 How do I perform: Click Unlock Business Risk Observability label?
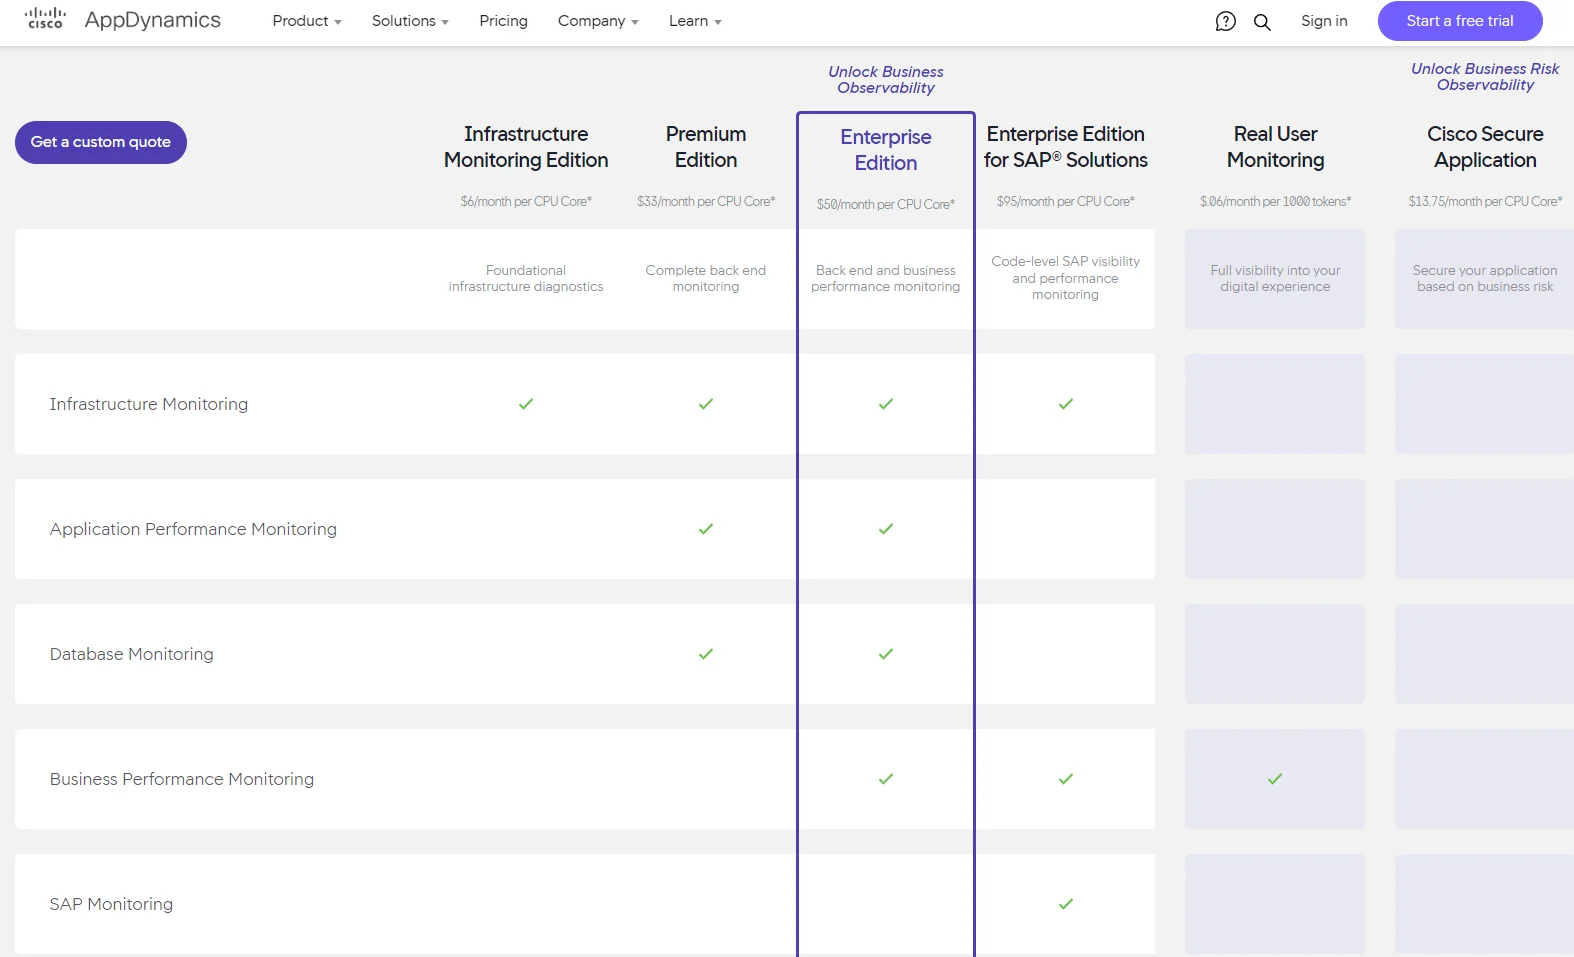point(1485,77)
